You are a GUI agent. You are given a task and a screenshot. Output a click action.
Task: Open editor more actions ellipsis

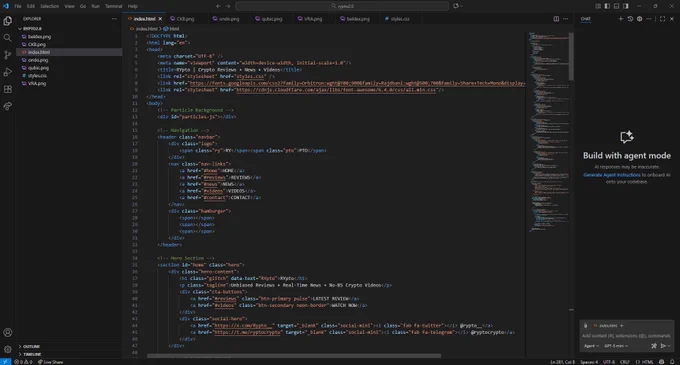(x=566, y=19)
